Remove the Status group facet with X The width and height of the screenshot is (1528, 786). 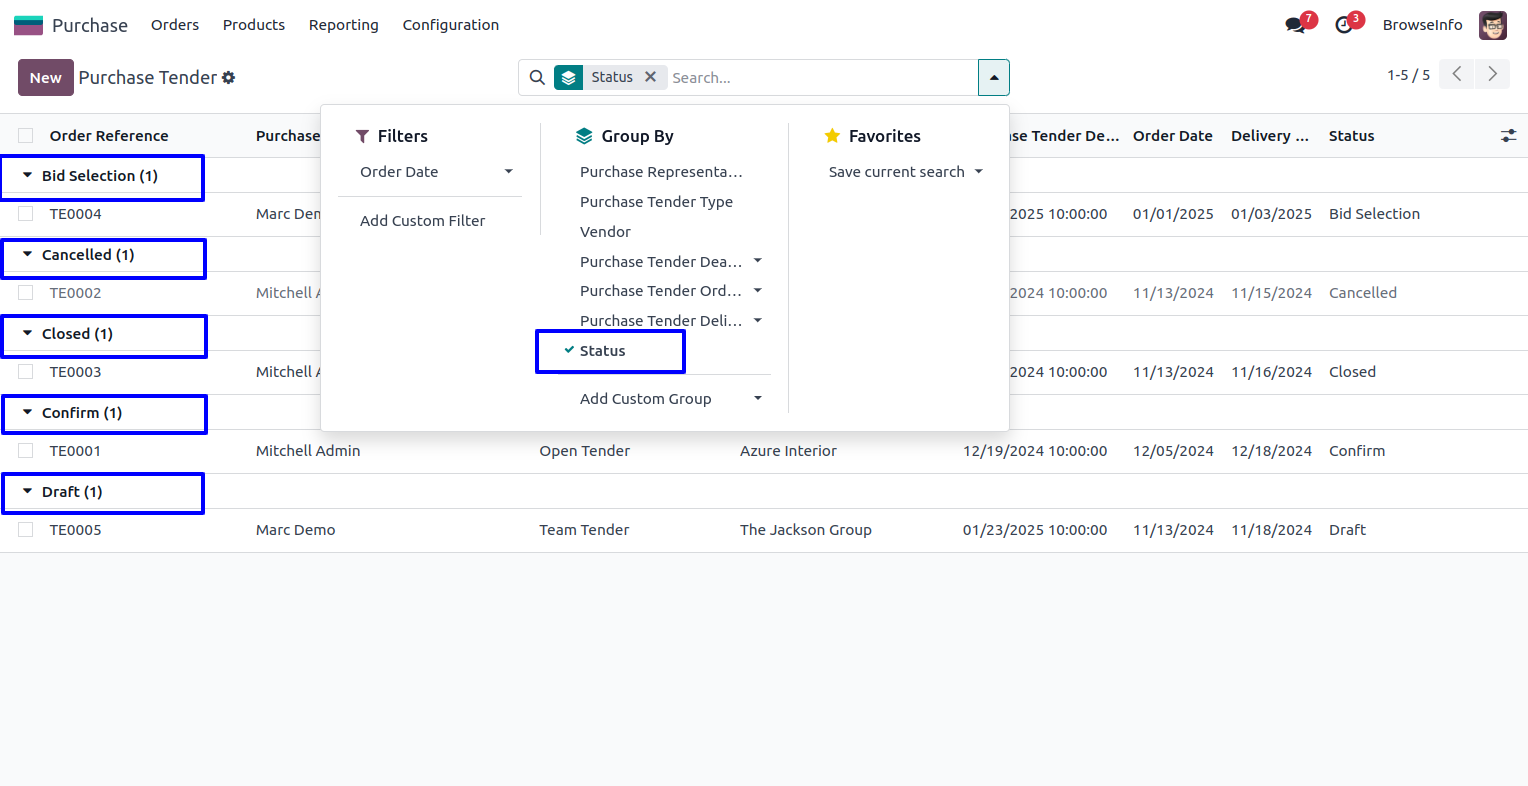point(650,77)
